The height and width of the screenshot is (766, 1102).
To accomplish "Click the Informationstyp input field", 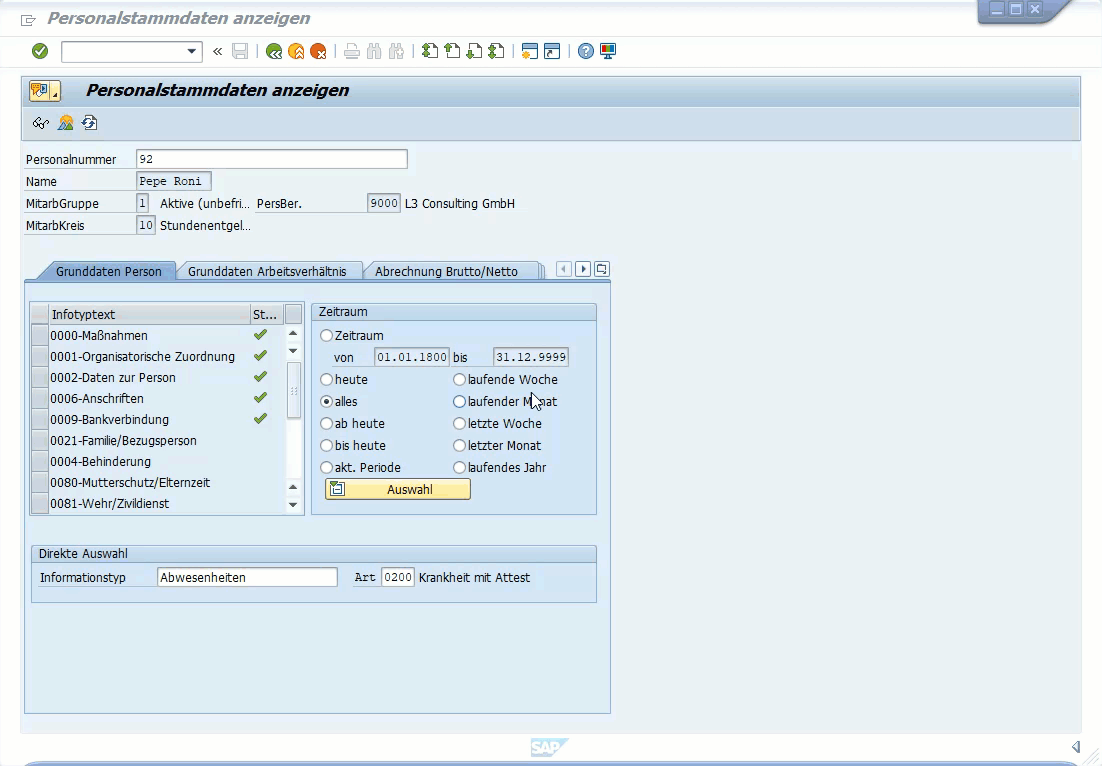I will [x=247, y=577].
